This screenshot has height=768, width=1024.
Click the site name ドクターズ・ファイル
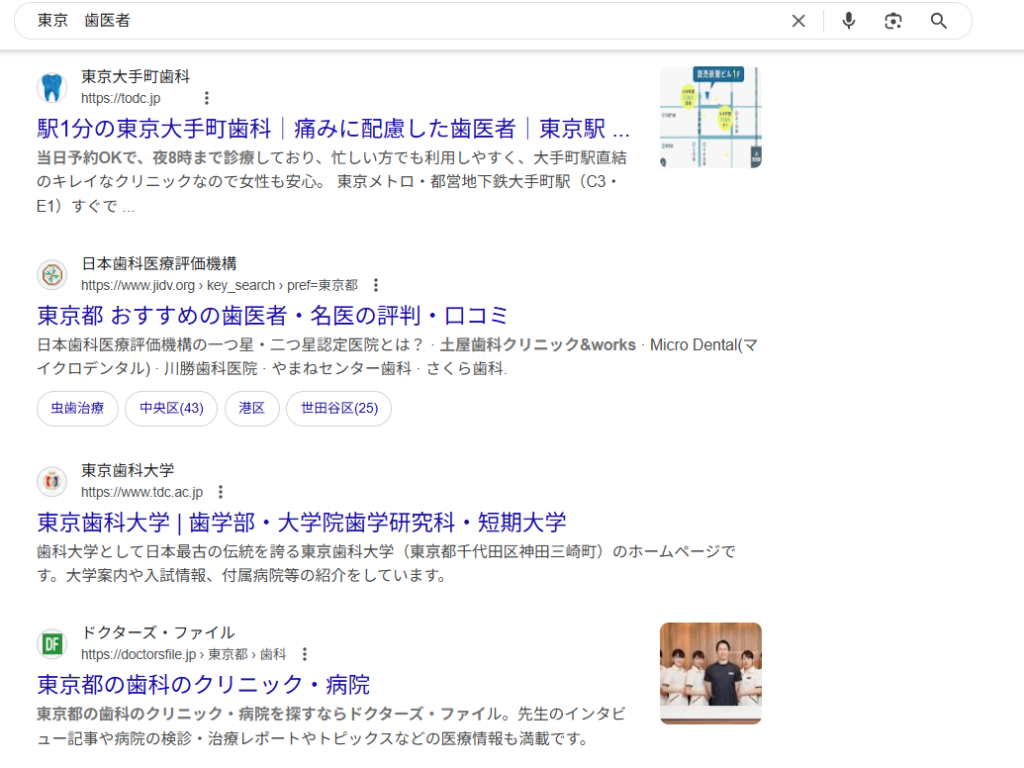click(x=157, y=633)
